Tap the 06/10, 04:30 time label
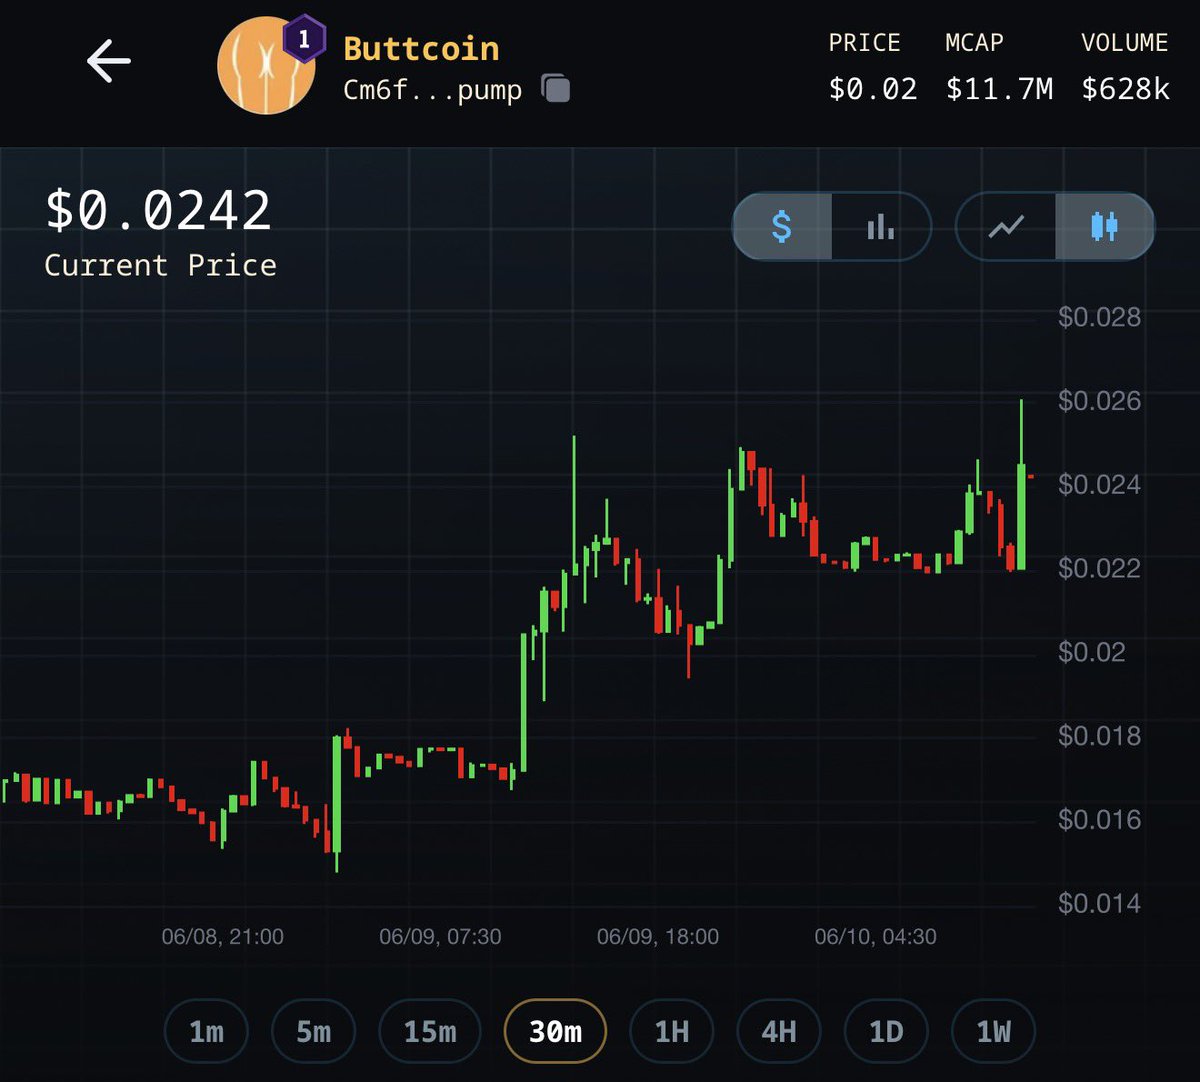The width and height of the screenshot is (1200, 1082). [x=876, y=937]
